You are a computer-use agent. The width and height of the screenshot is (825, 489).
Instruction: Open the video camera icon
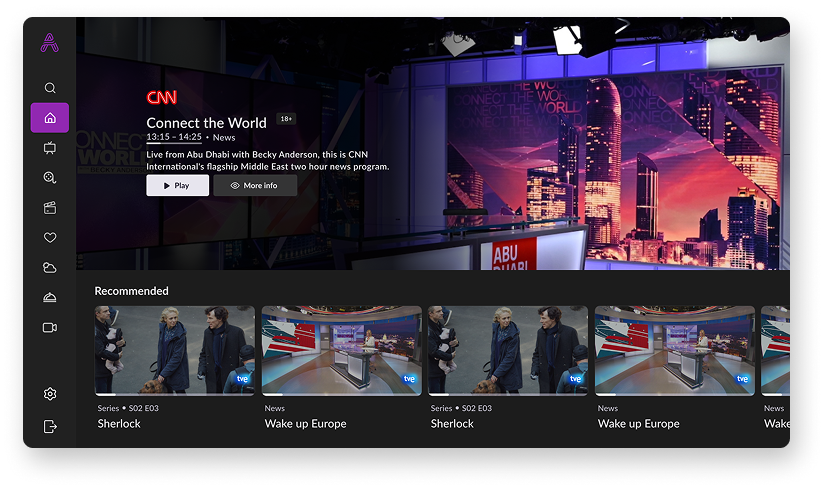[50, 327]
